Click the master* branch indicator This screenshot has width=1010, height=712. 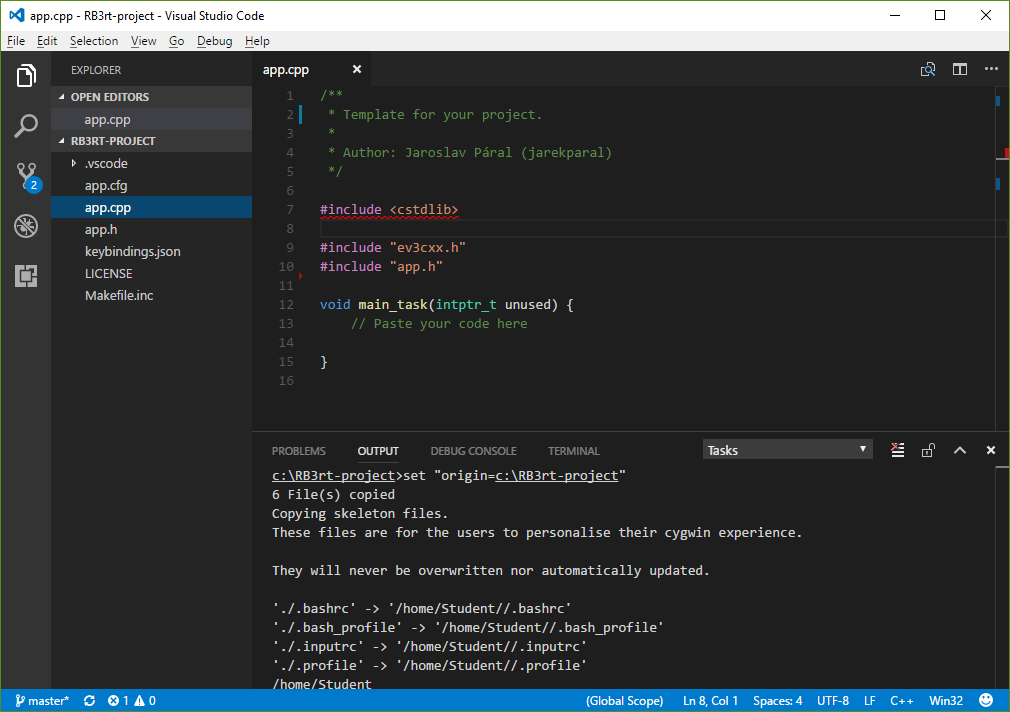pyautogui.click(x=42, y=700)
